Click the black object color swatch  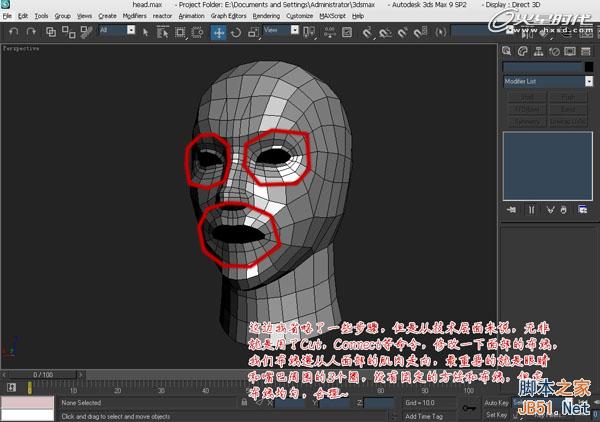click(x=587, y=67)
